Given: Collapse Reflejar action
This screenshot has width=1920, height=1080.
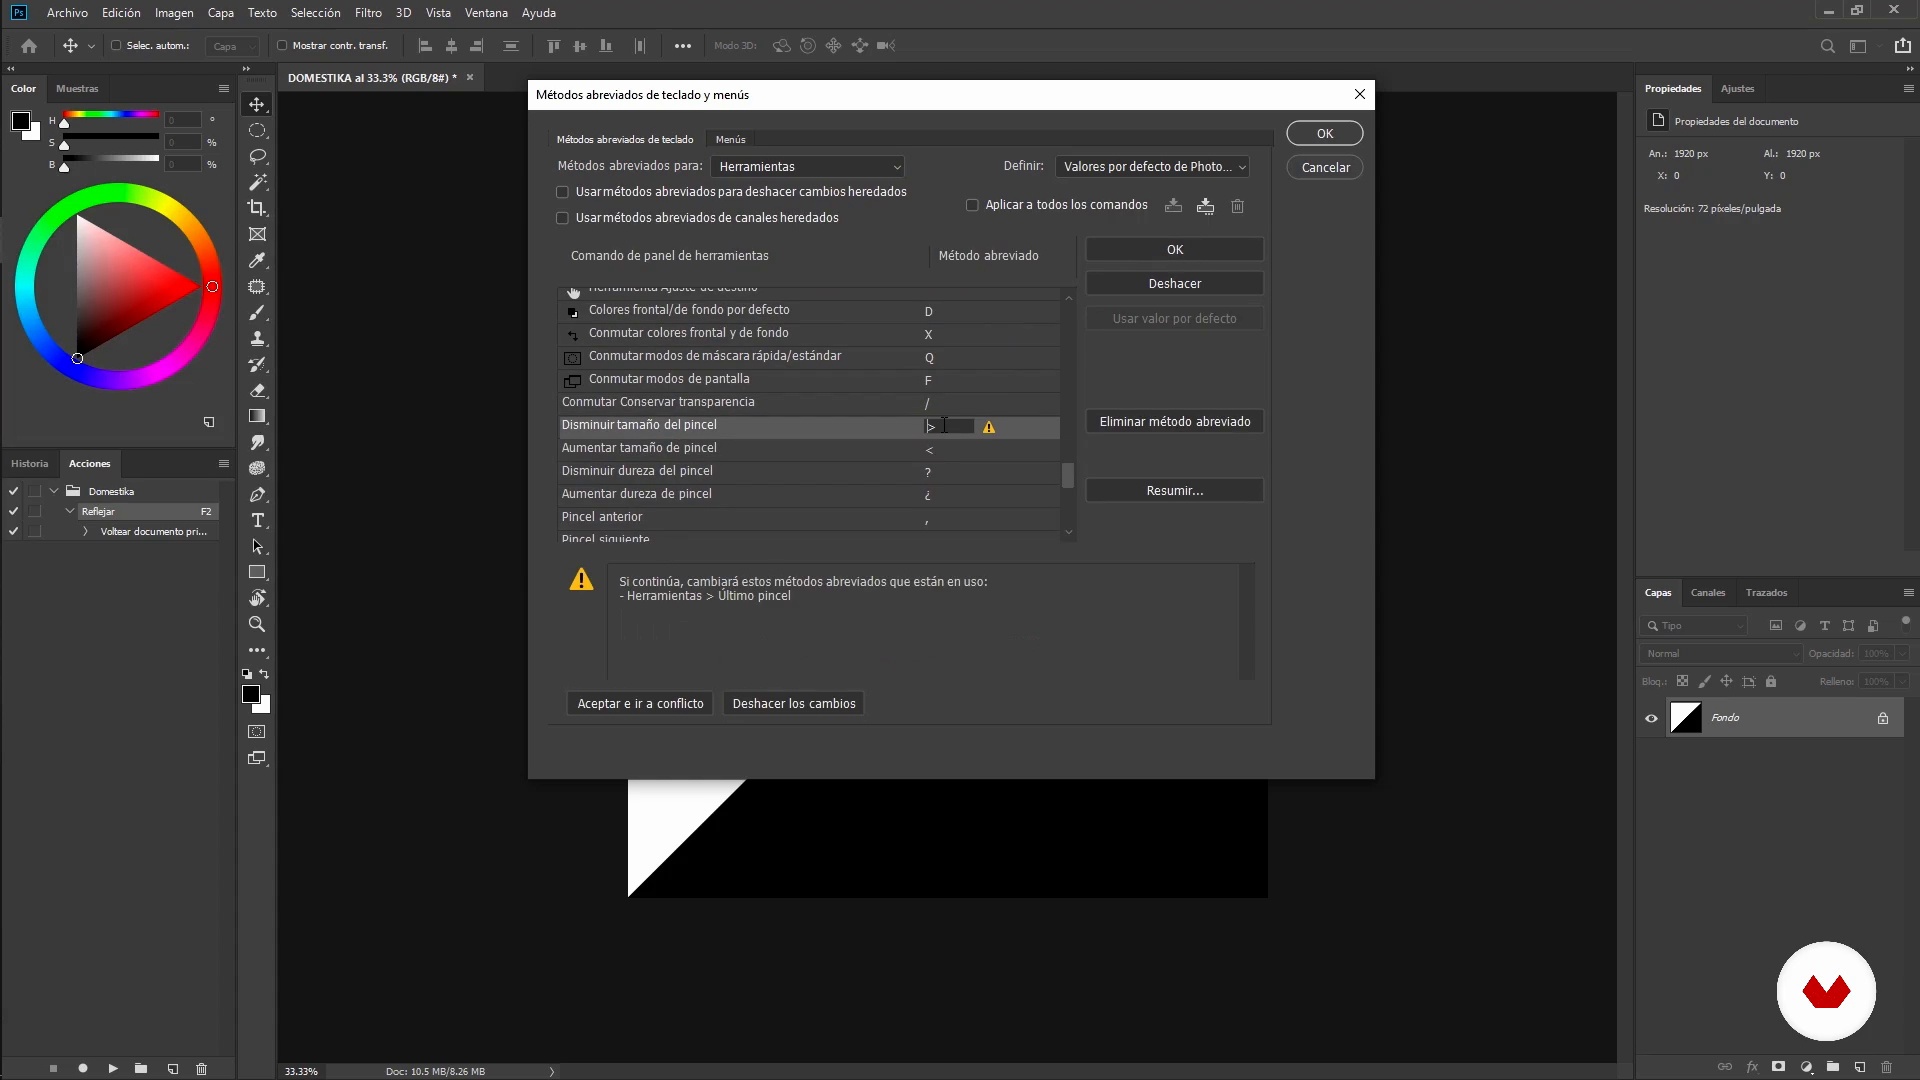Looking at the screenshot, I should [70, 511].
